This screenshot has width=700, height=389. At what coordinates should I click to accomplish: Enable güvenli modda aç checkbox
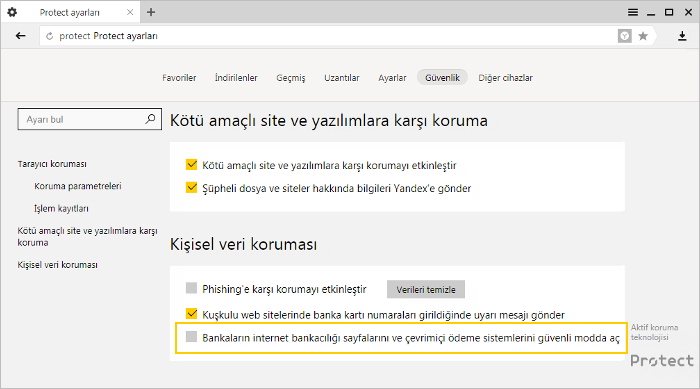coord(192,337)
